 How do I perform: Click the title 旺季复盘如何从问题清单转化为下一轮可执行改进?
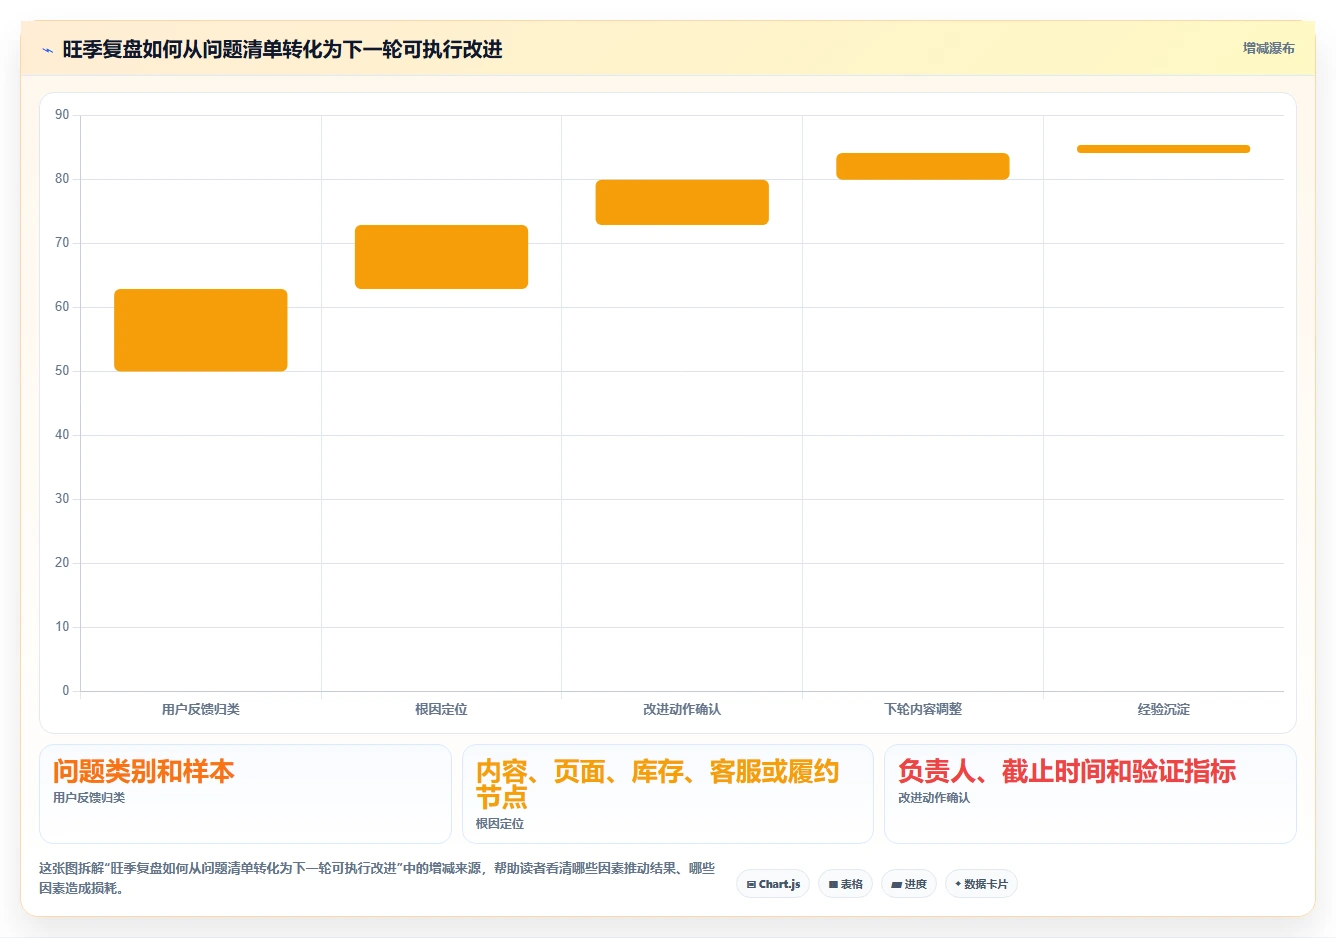[282, 49]
